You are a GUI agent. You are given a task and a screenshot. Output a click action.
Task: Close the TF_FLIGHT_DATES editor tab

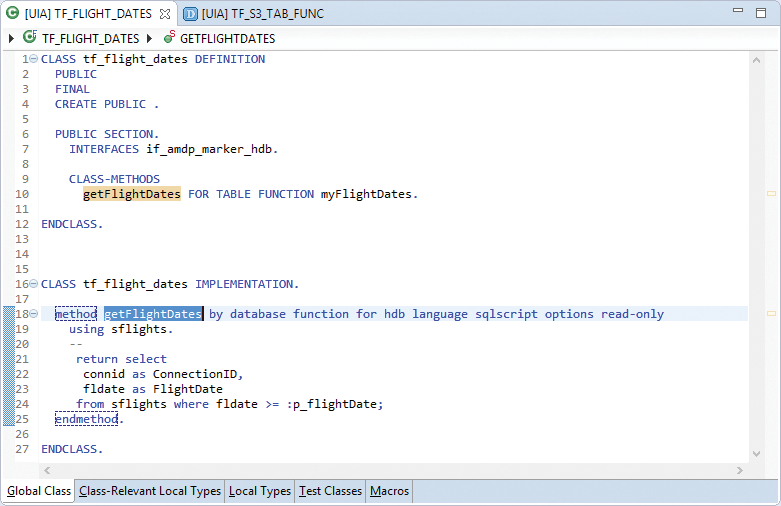click(165, 14)
